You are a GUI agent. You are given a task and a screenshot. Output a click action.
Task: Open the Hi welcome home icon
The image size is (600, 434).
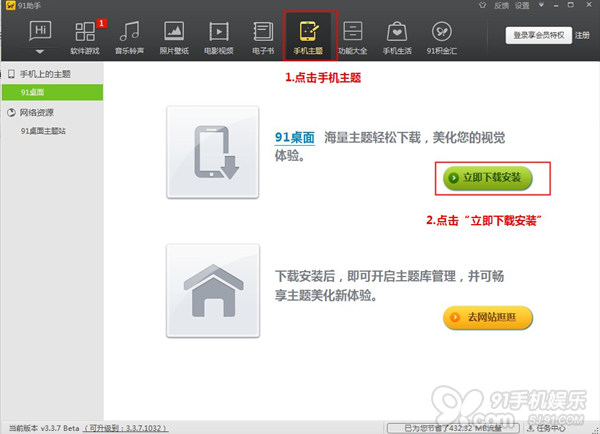(40, 31)
